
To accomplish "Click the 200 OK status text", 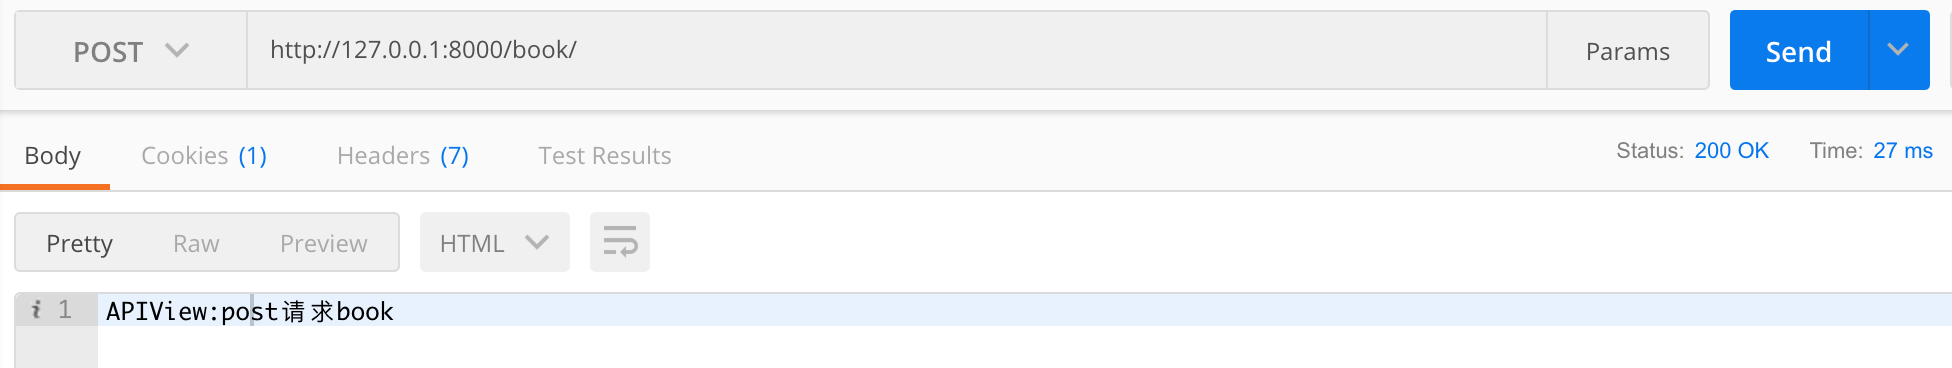I will (1732, 151).
